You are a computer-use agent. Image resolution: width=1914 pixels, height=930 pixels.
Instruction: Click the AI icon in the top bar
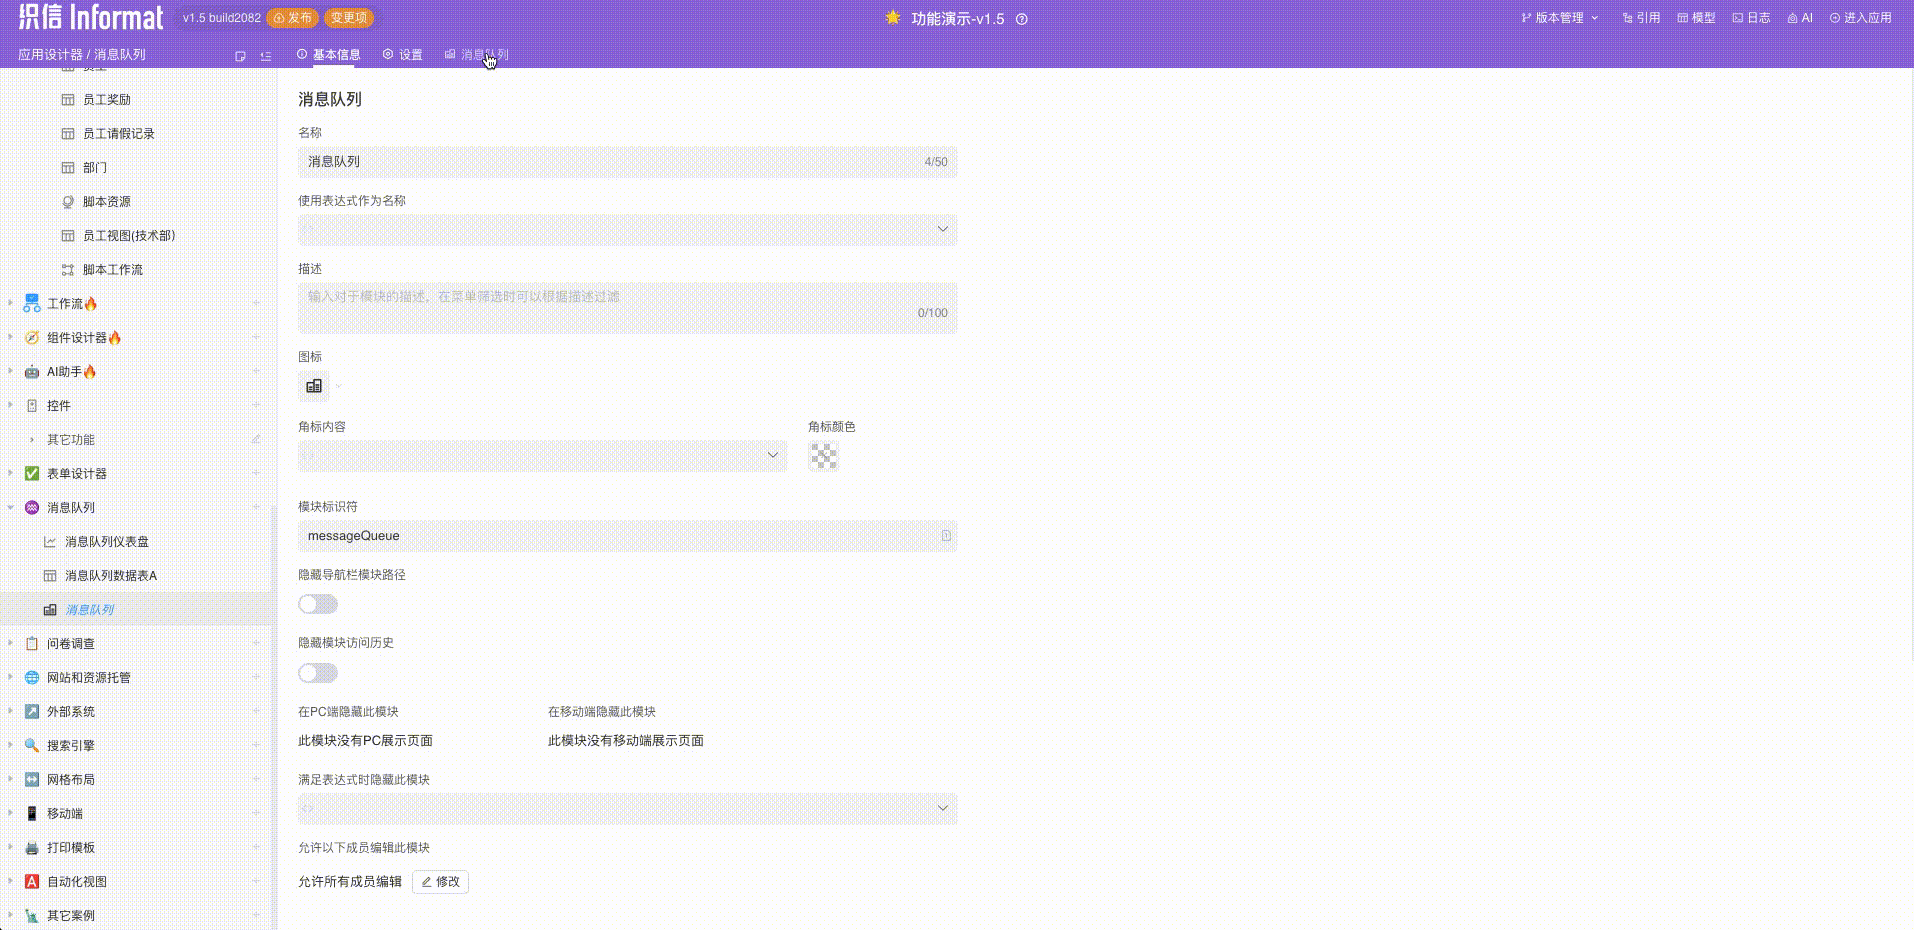pos(1800,17)
